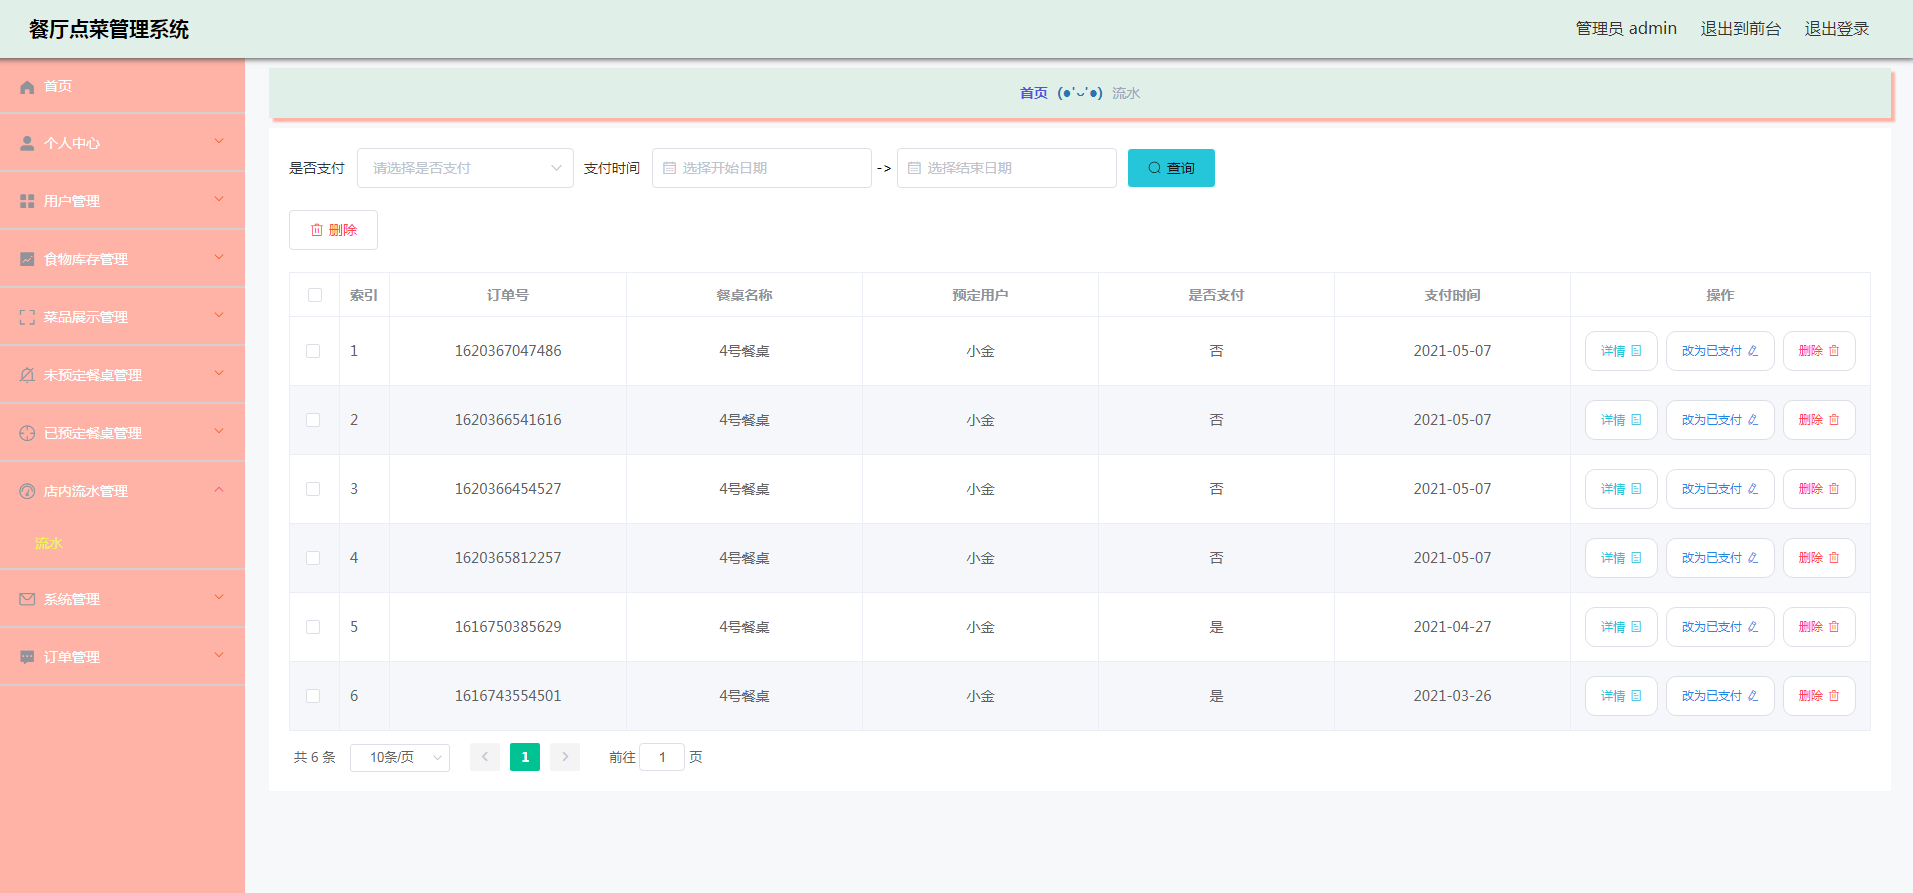This screenshot has width=1913, height=893.
Task: Click 删除 for order 1616750385629
Action: point(1819,627)
